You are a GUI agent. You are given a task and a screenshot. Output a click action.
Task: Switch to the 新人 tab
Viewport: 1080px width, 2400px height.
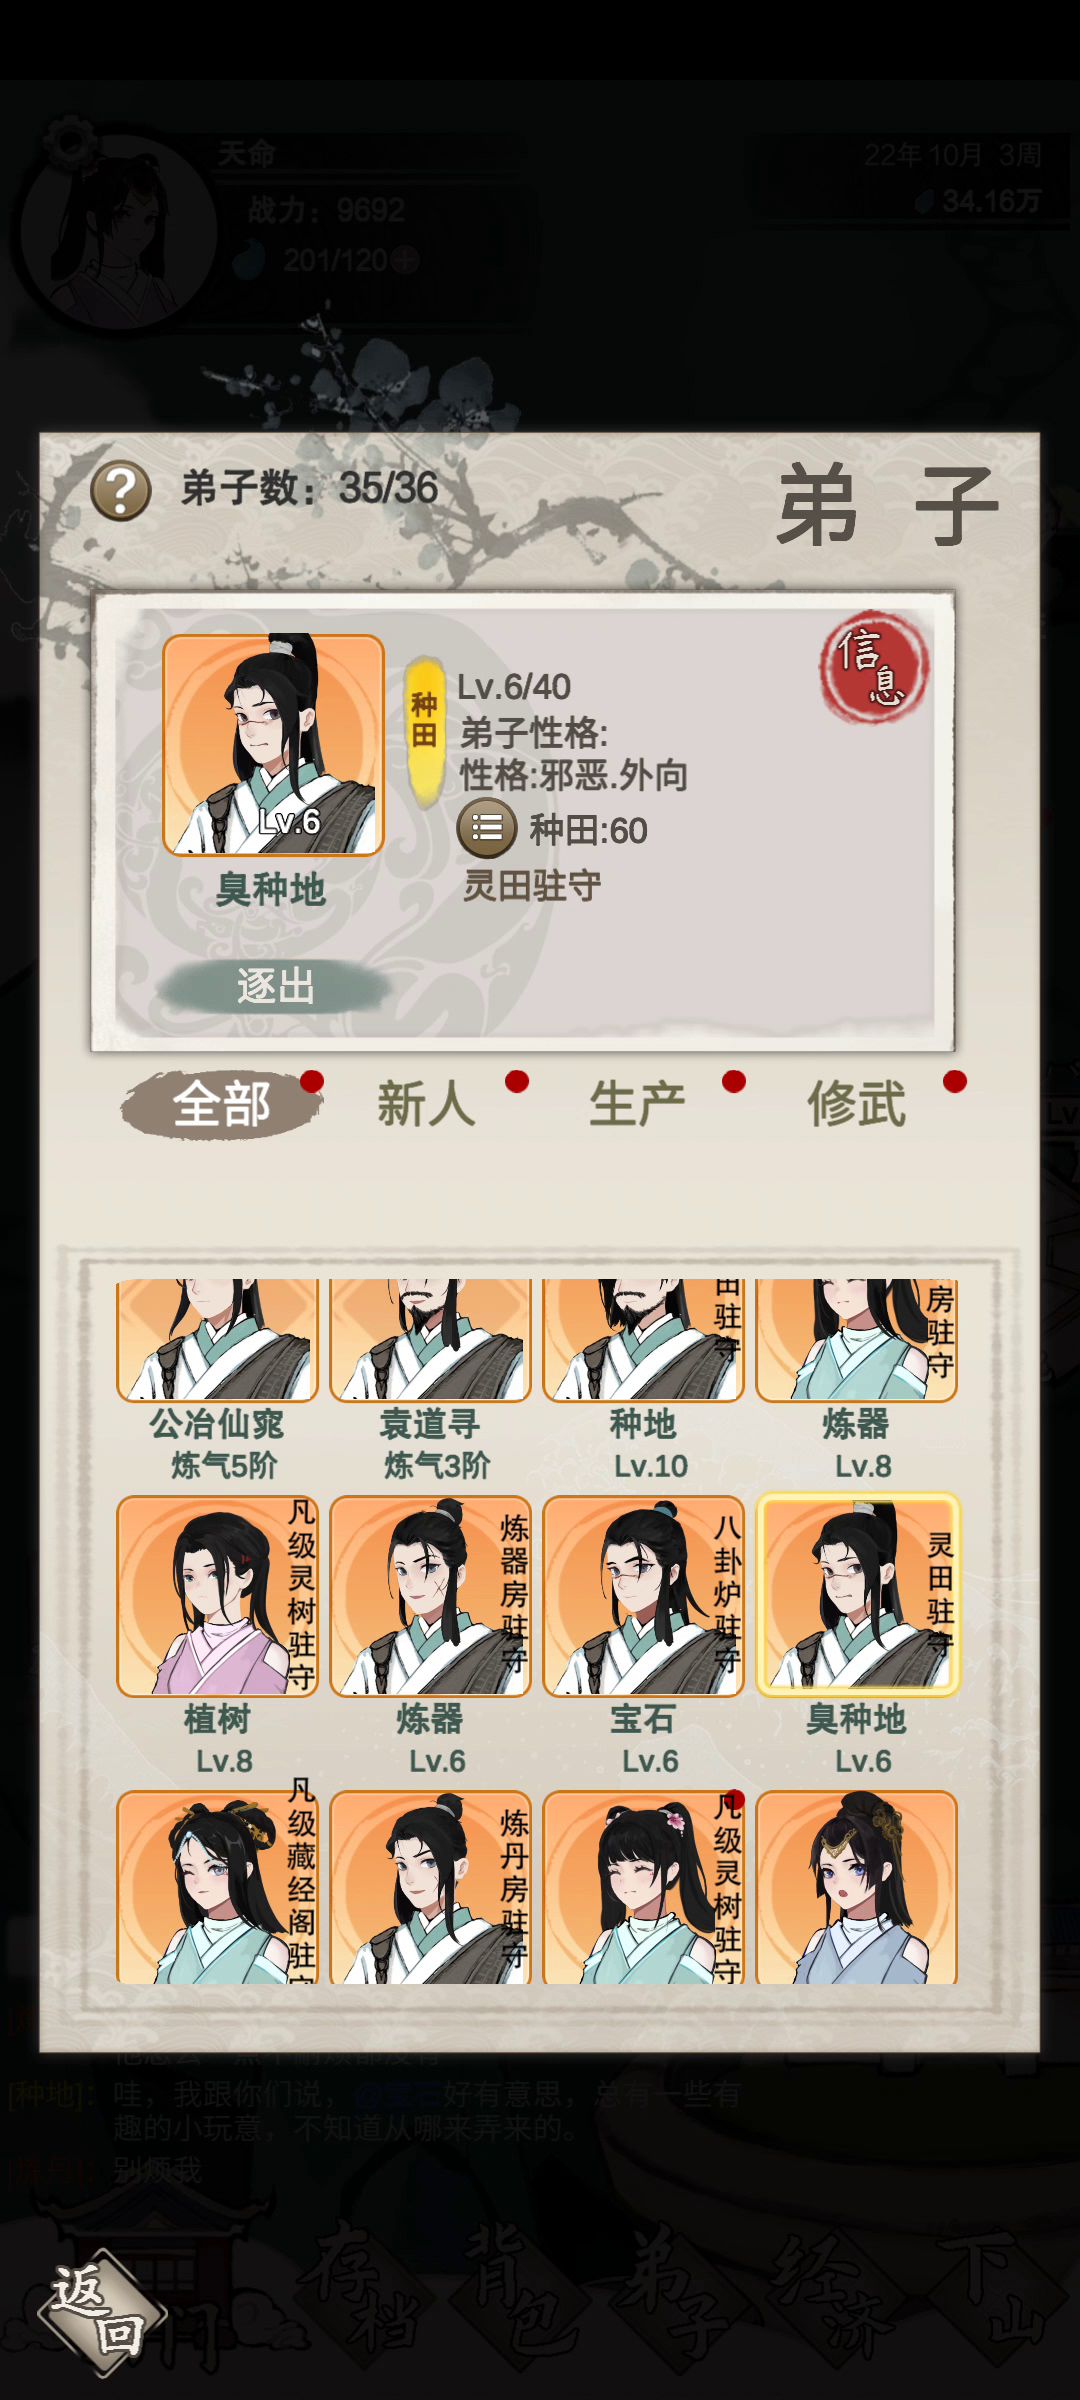(x=427, y=1104)
